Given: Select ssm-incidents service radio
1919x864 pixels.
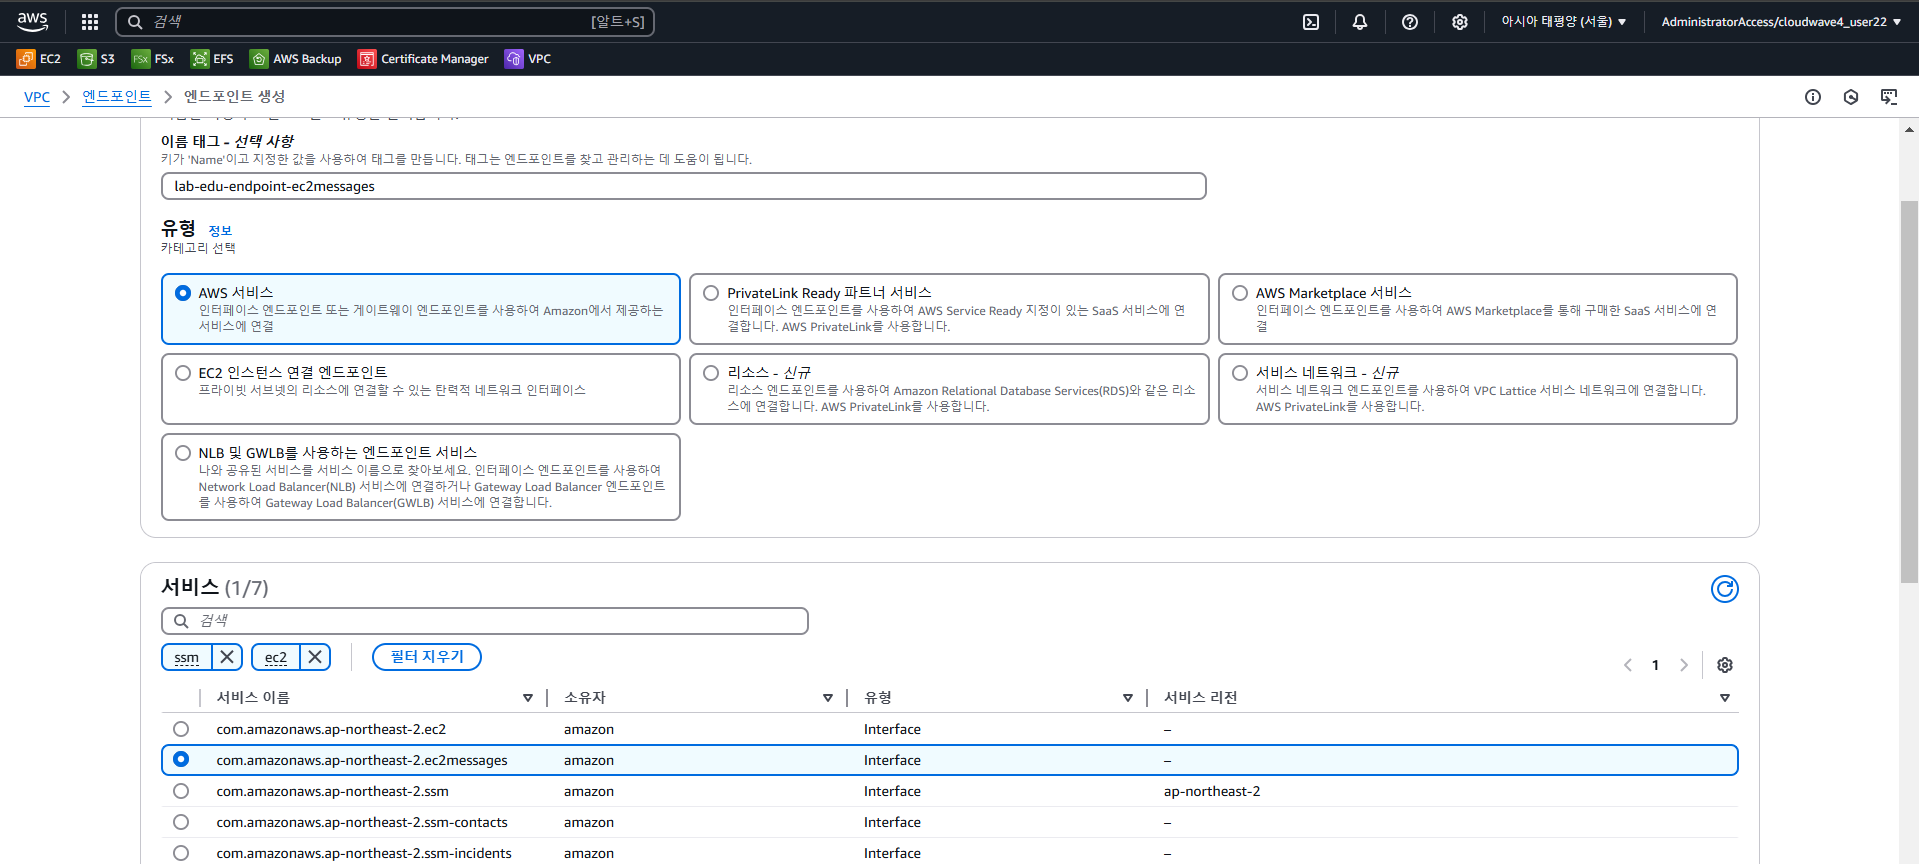Looking at the screenshot, I should coord(181,853).
